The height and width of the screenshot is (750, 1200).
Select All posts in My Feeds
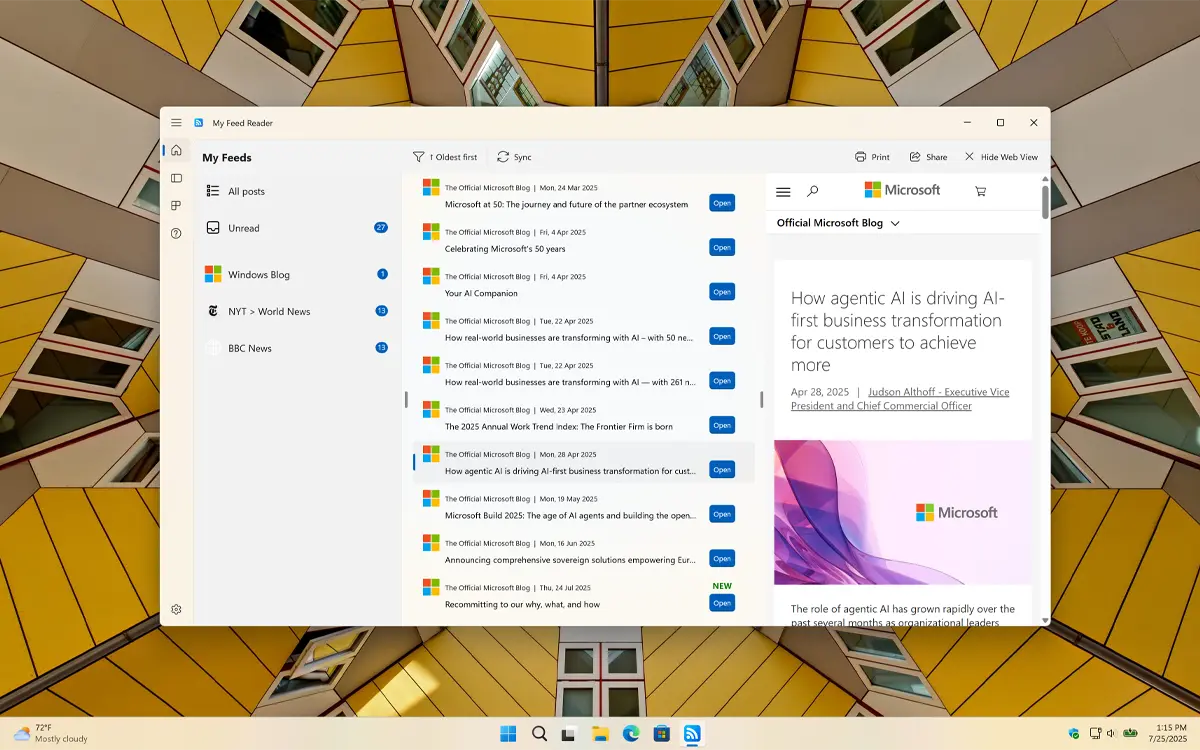(x=297, y=191)
